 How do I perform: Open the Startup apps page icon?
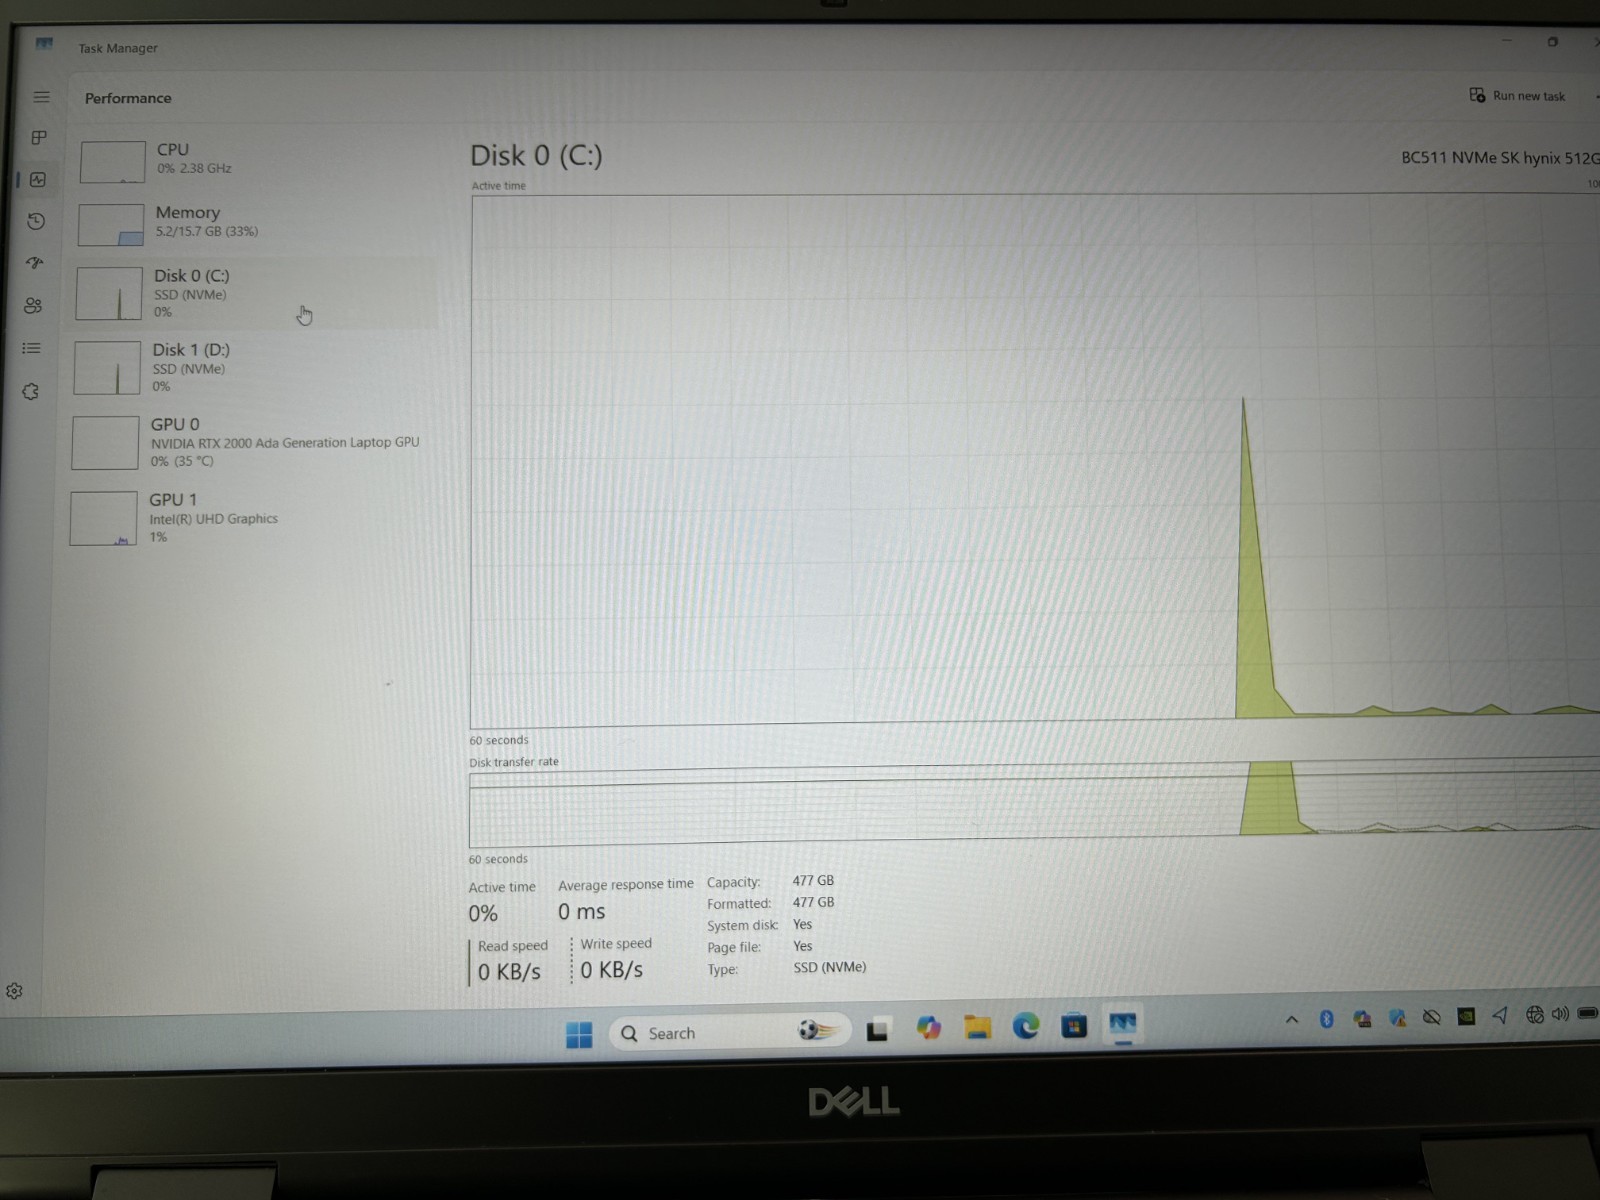point(35,263)
